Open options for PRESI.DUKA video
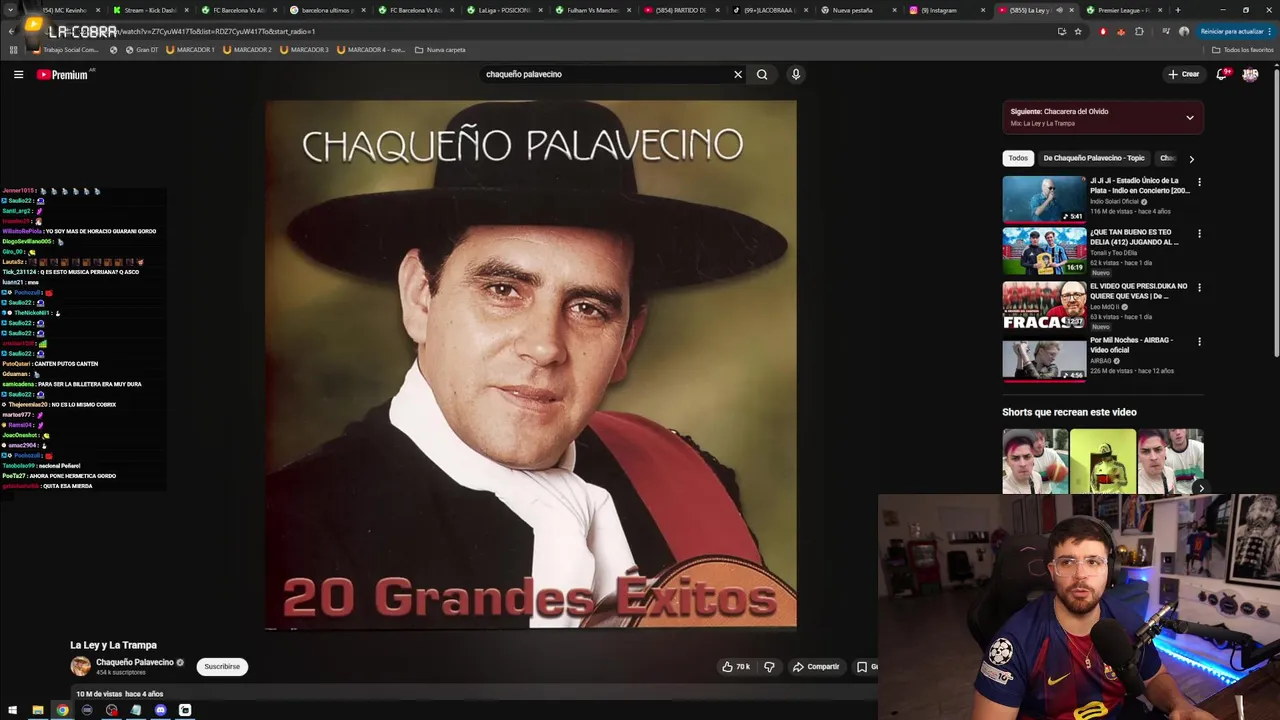Viewport: 1280px width, 720px height. 1199,288
